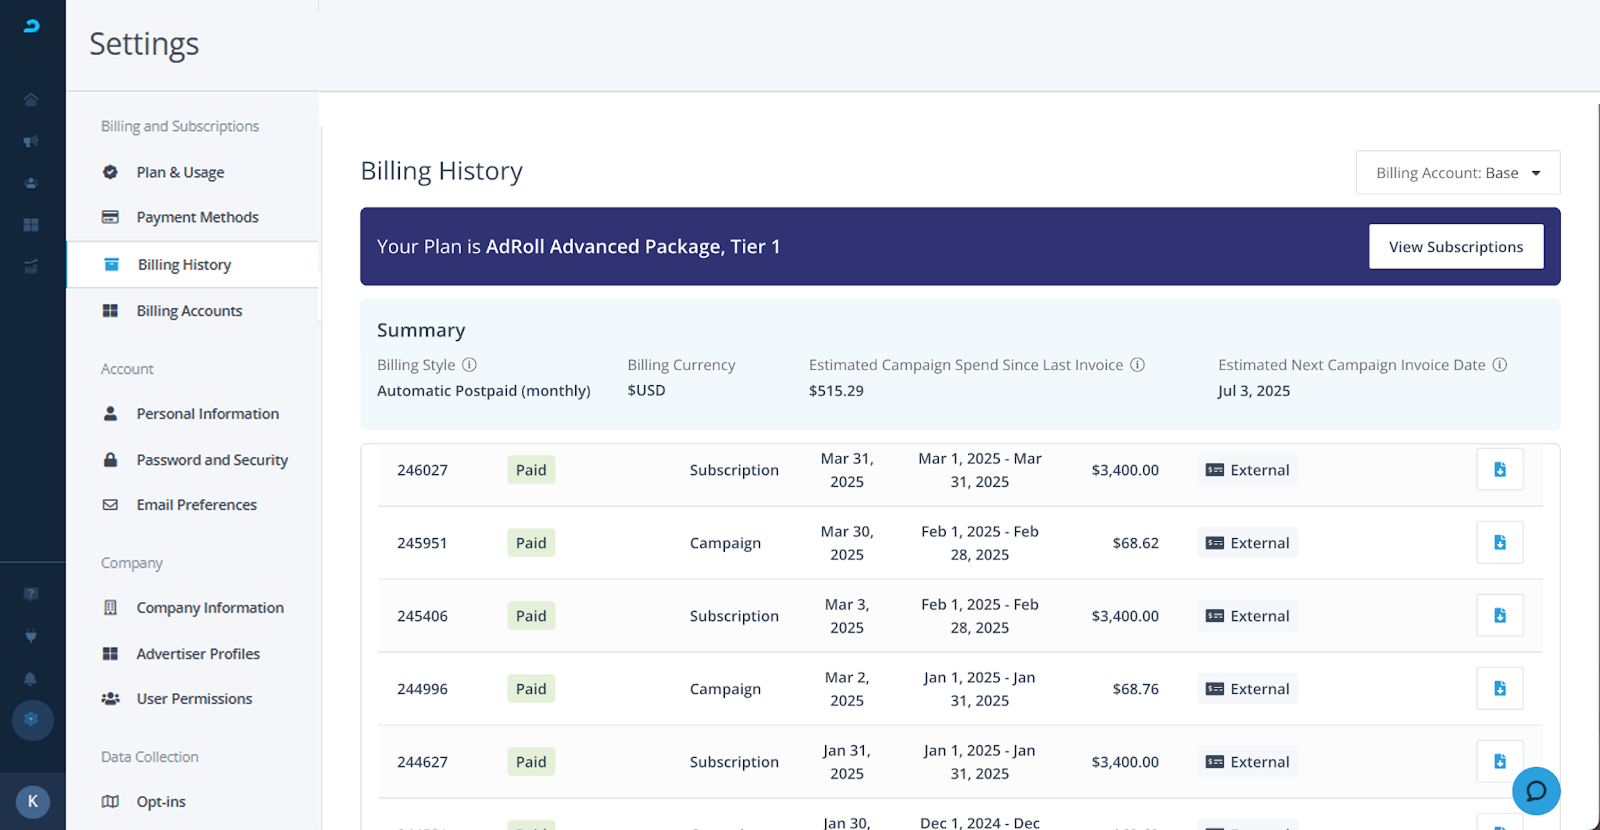Viewport: 1600px width, 830px height.
Task: Open the campaigns megaphone icon
Action: (31, 141)
